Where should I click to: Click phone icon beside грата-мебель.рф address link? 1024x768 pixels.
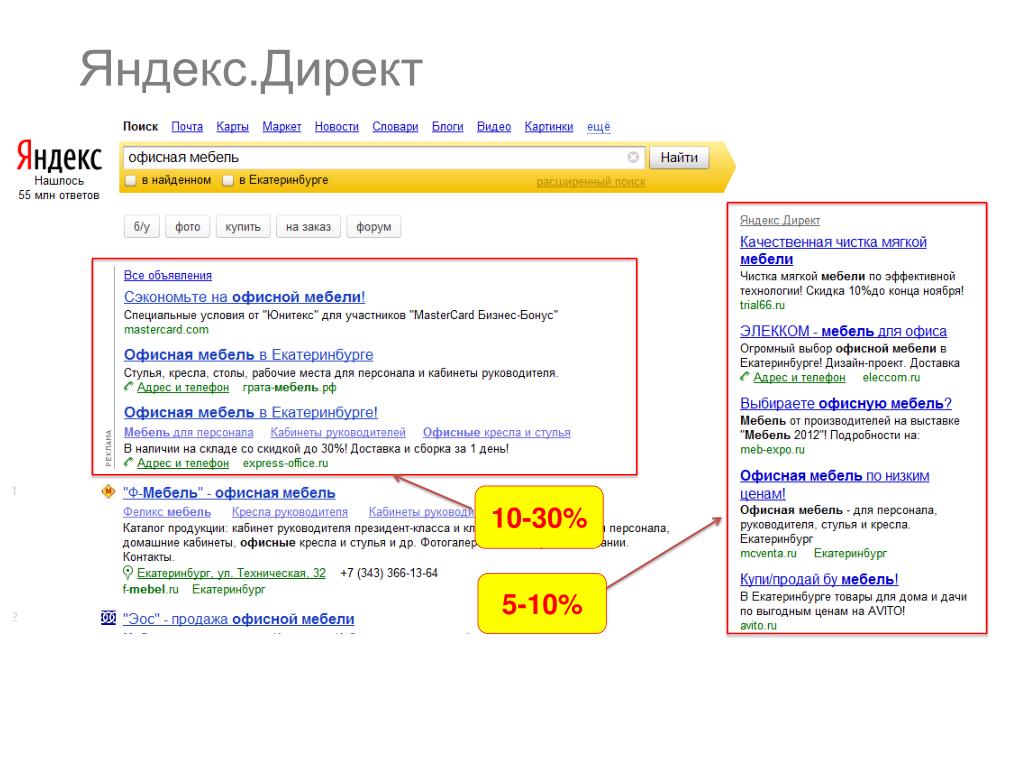tap(129, 387)
